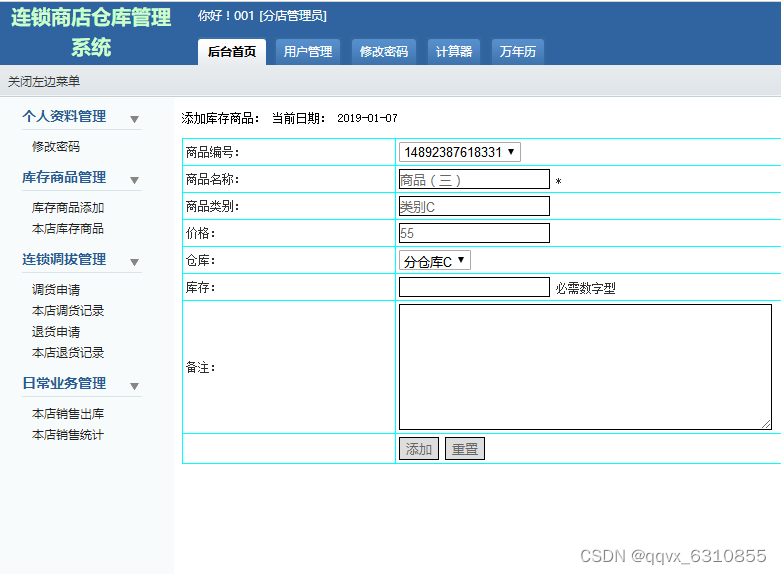781x574 pixels.
Task: Open the 计算器 tab
Action: [x=454, y=52]
